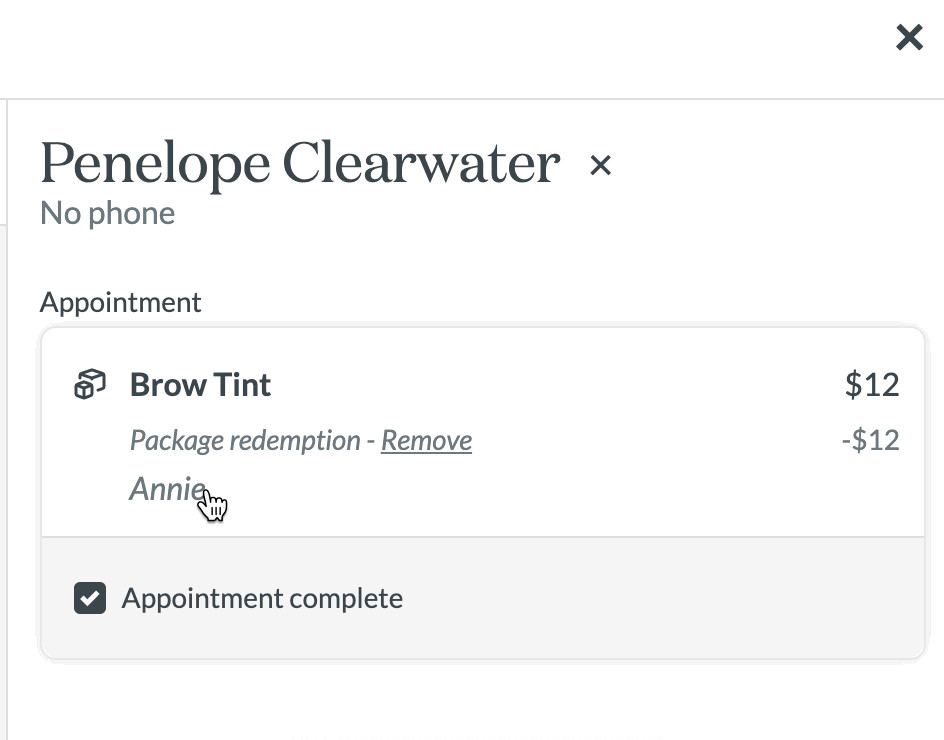This screenshot has height=740, width=944.
Task: Click the blank header bar area left of close X
Action: click(x=446, y=48)
